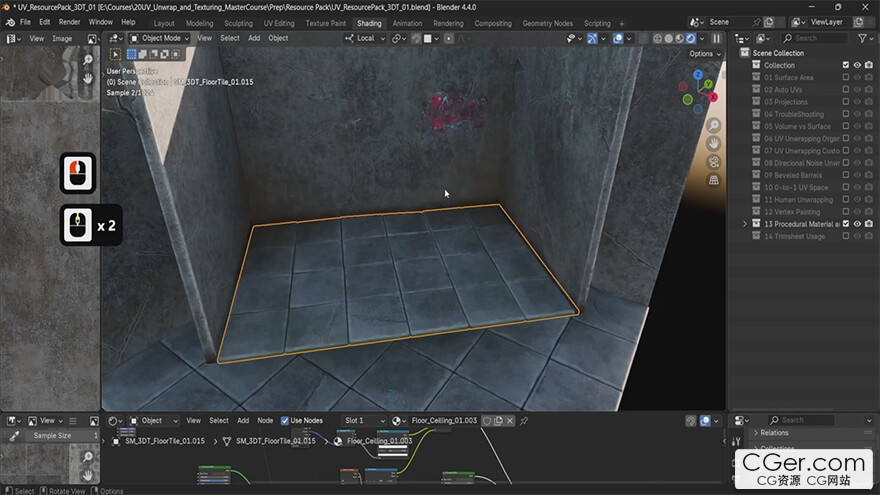
Task: Open the Render menu
Action: tap(69, 22)
